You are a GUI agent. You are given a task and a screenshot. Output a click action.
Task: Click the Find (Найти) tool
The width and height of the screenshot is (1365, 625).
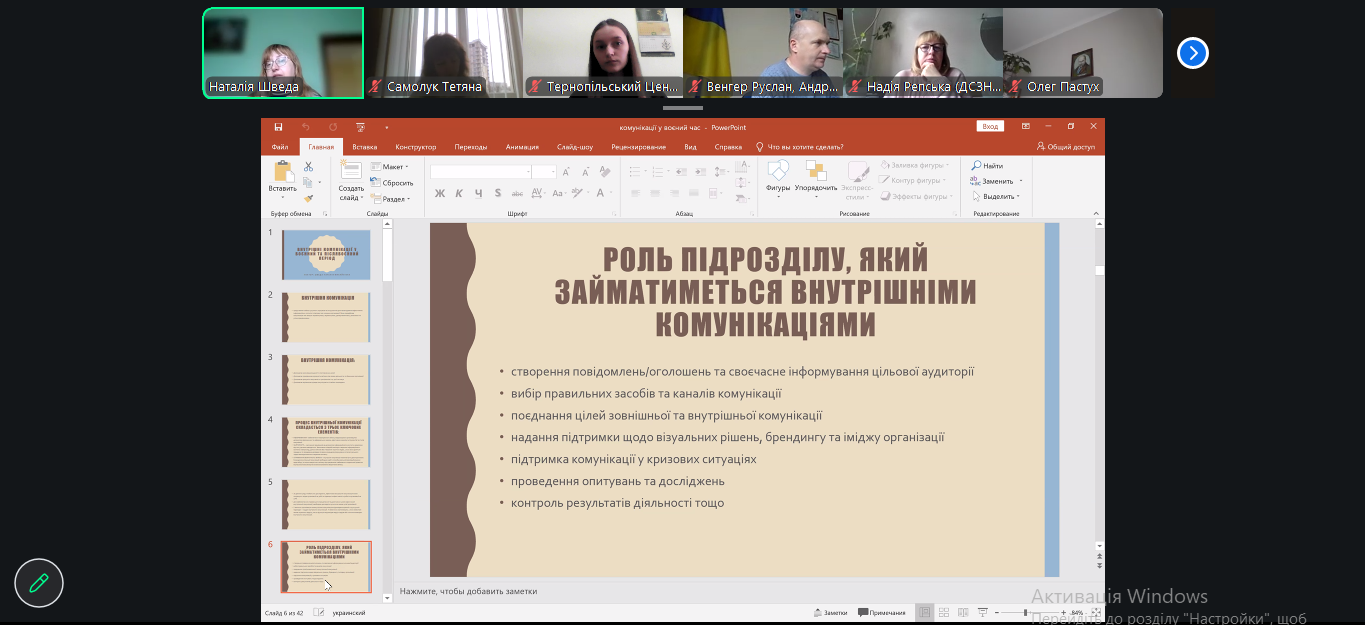pos(986,166)
